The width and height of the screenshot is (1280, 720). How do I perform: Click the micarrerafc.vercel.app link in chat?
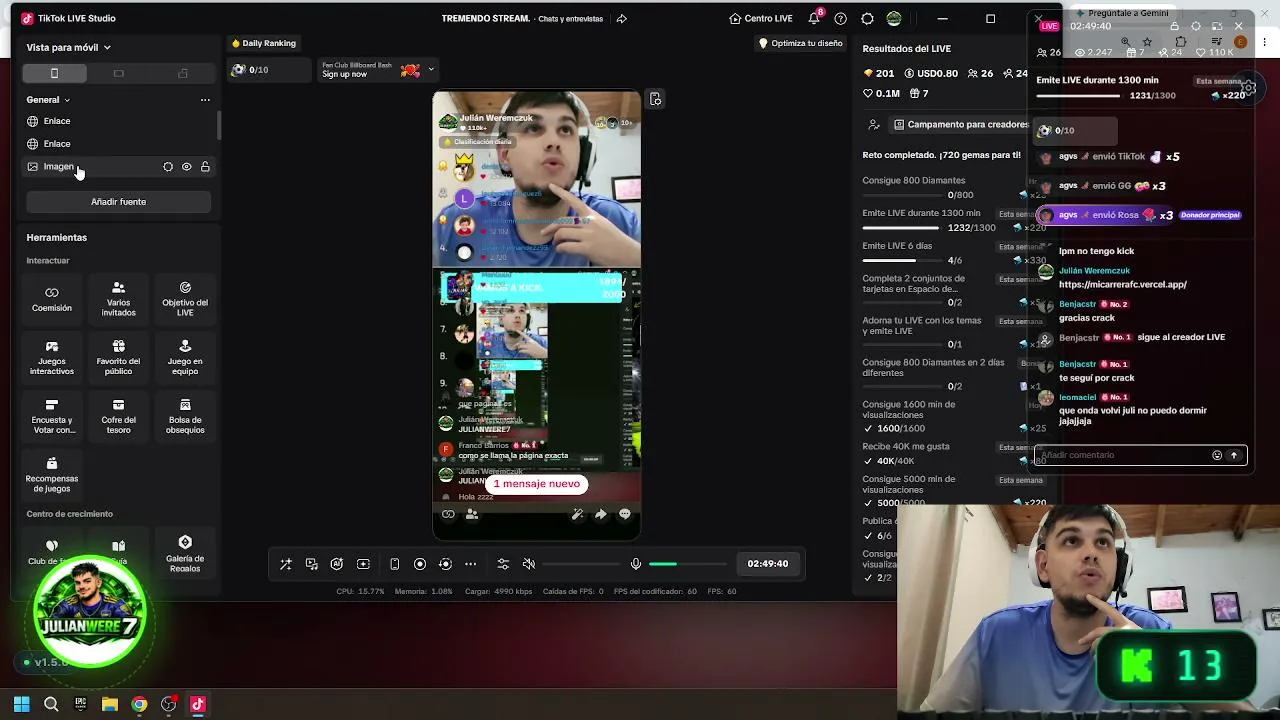(x=1123, y=285)
